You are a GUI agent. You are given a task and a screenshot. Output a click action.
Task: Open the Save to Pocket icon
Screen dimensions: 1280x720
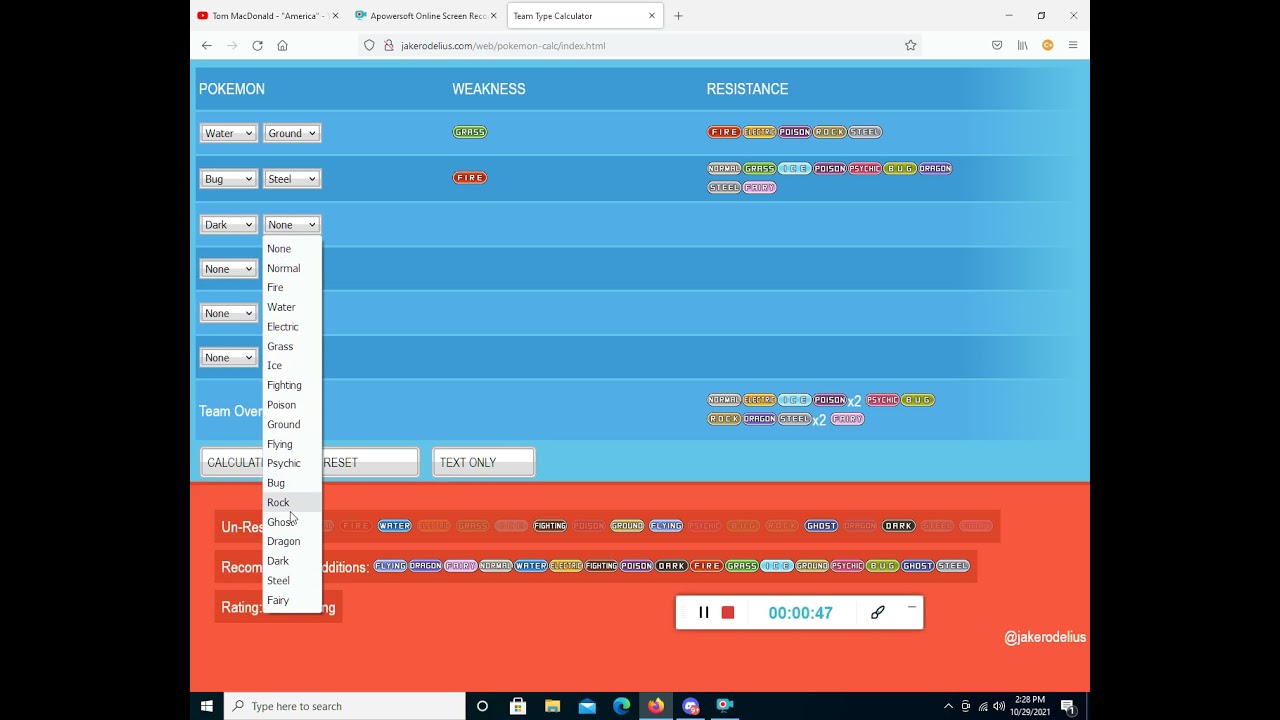click(x=997, y=45)
